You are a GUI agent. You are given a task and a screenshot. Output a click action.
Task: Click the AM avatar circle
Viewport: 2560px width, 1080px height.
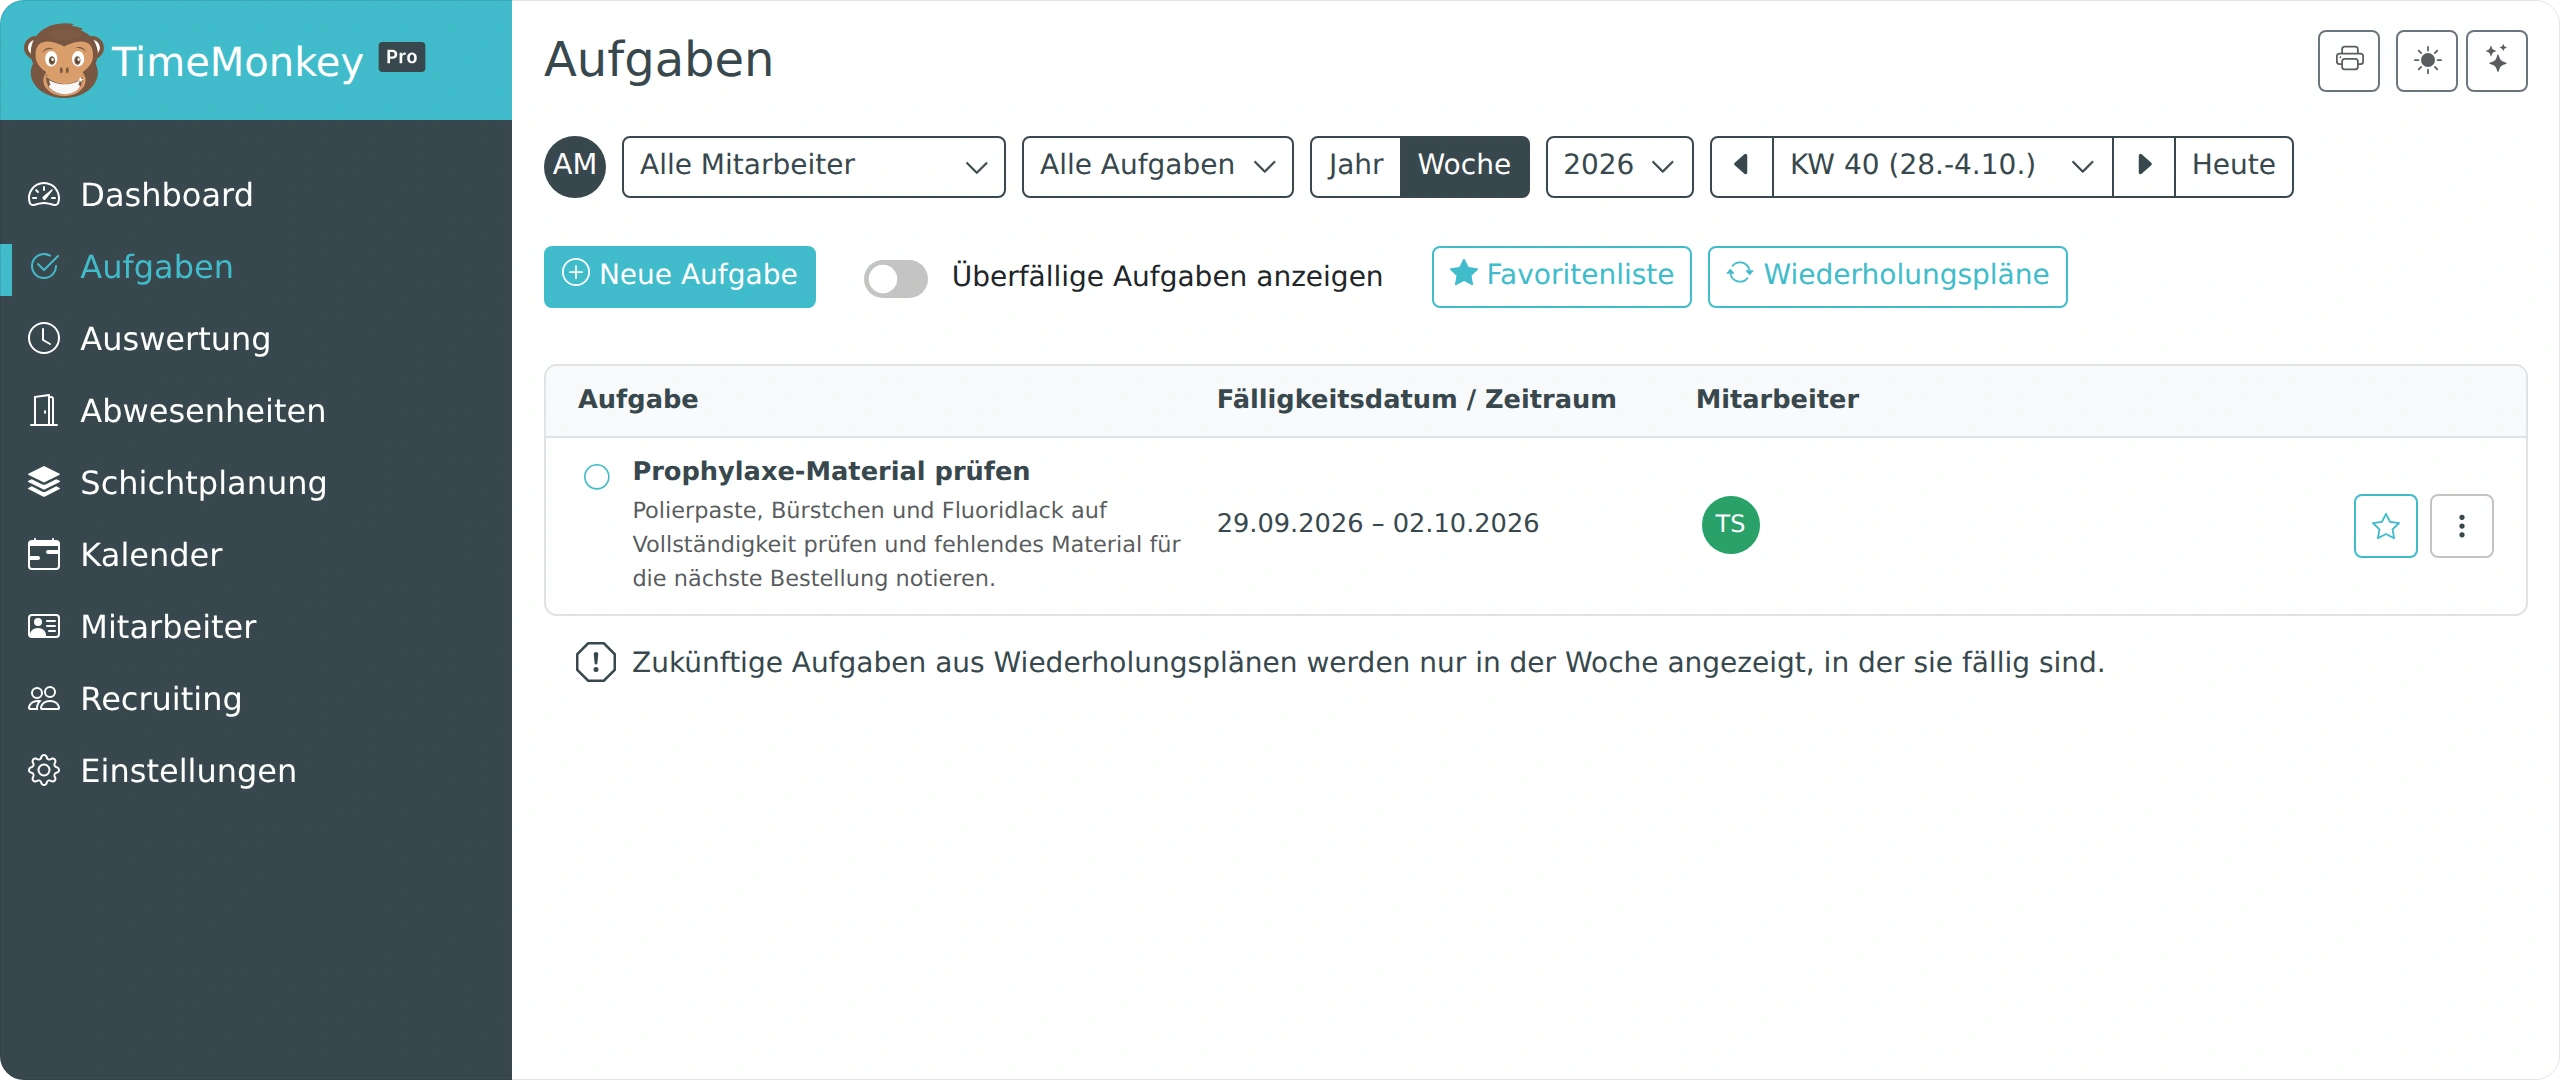pyautogui.click(x=575, y=166)
